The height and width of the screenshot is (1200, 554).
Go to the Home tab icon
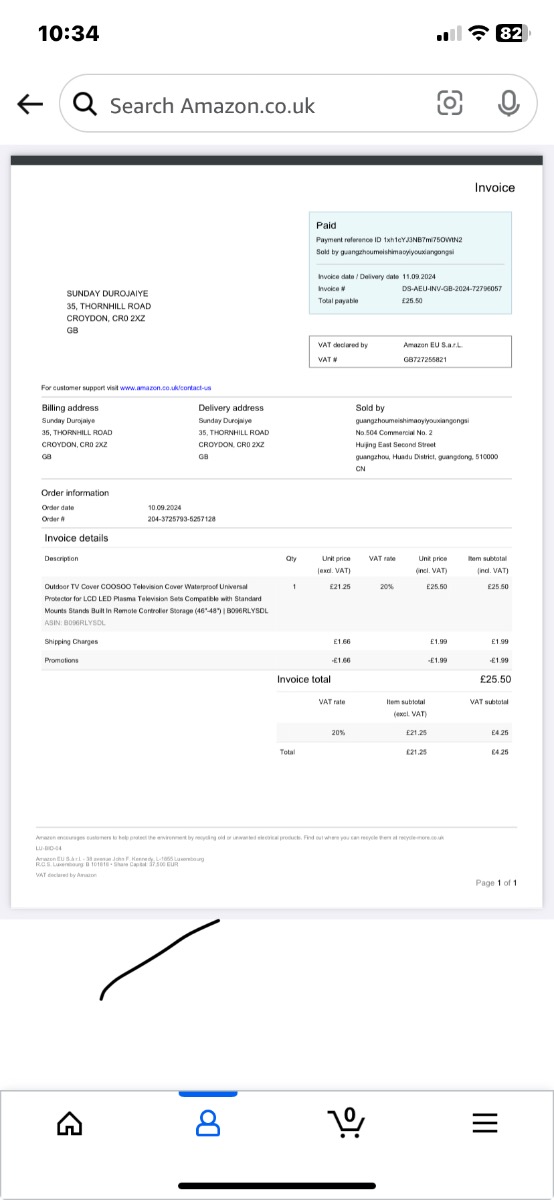click(x=69, y=1124)
